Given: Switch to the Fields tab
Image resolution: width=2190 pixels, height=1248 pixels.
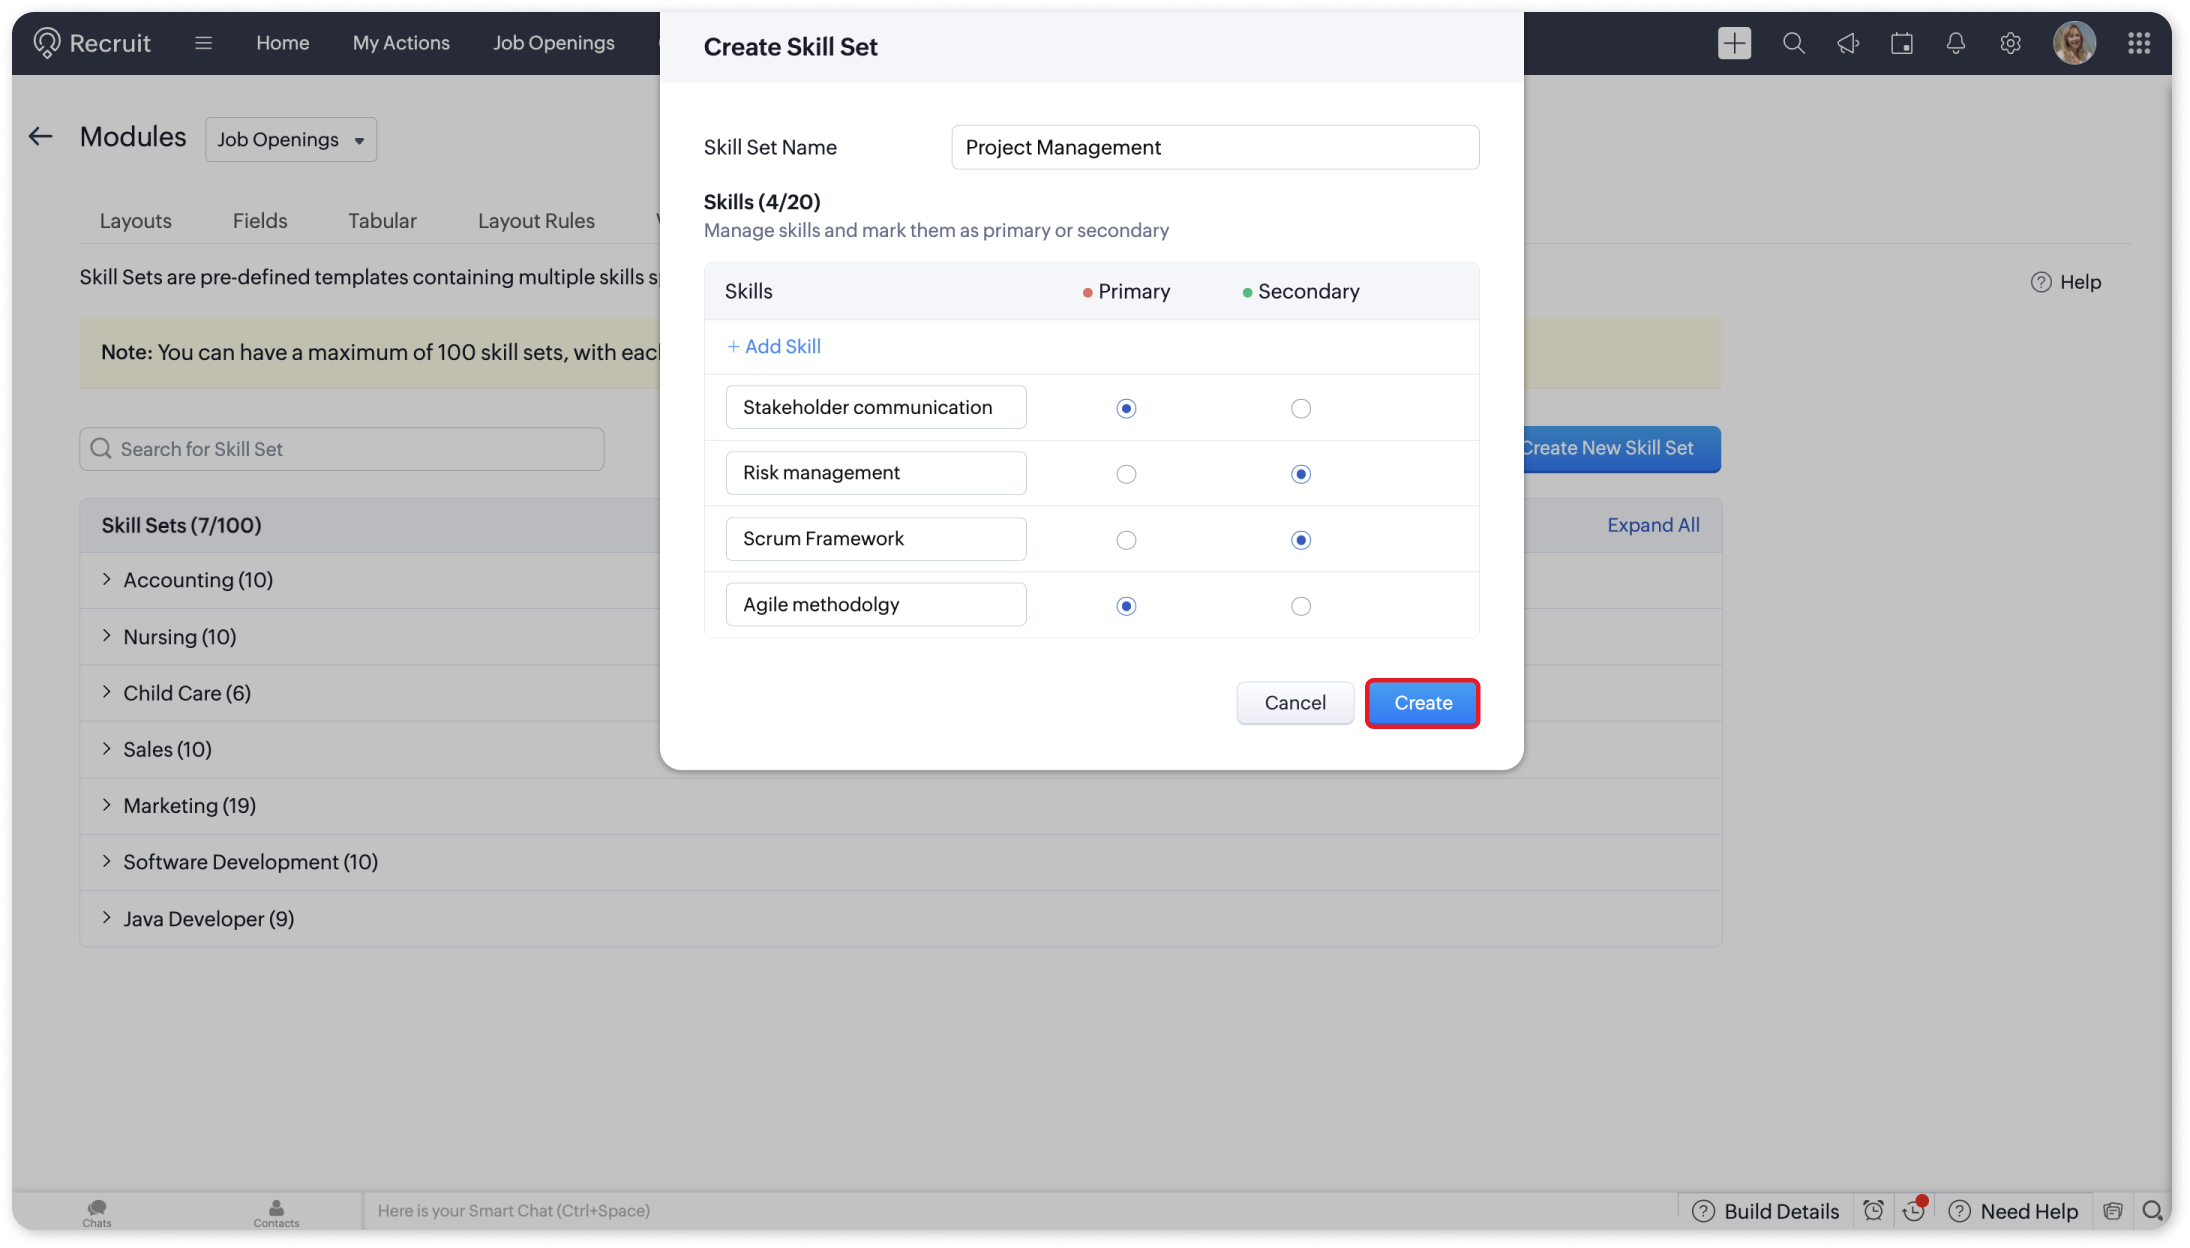Looking at the screenshot, I should pyautogui.click(x=259, y=221).
